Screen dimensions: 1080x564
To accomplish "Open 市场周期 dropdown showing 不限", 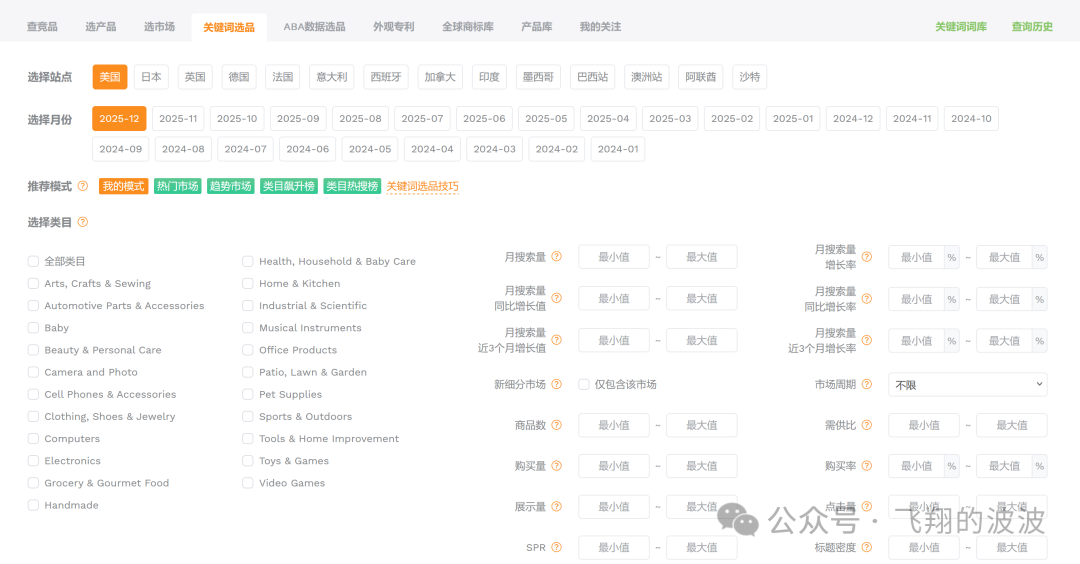I will (968, 384).
